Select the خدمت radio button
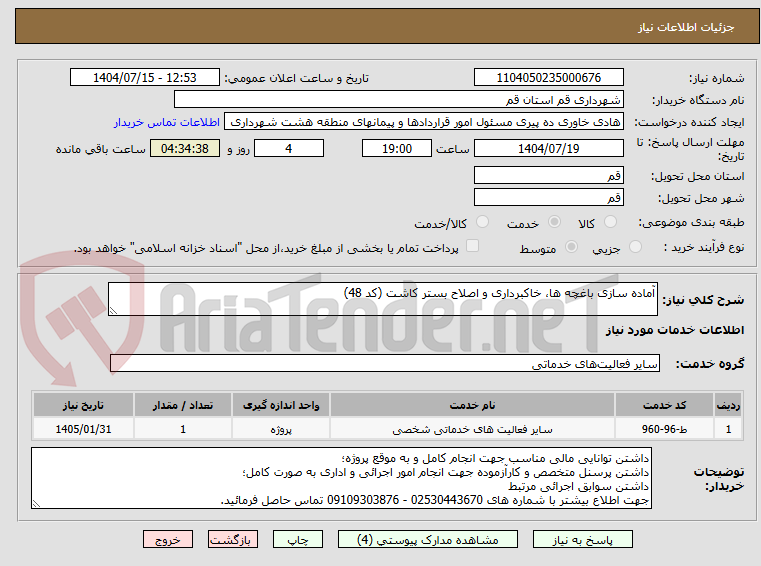 554,222
